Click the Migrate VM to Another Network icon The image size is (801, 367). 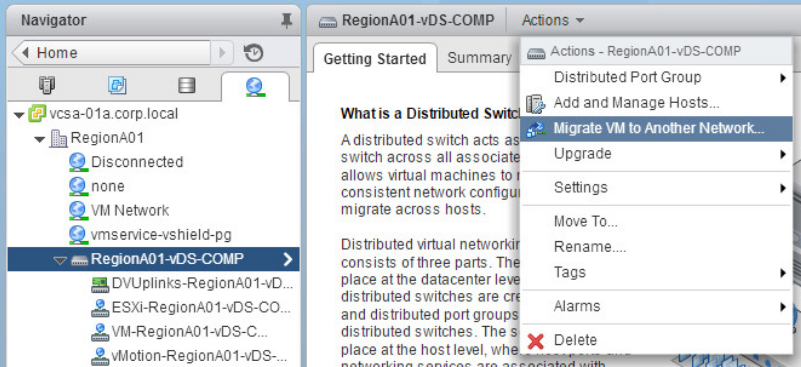535,129
